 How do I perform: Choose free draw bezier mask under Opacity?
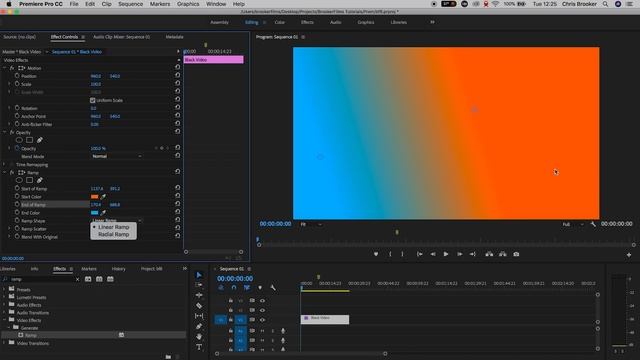40,140
